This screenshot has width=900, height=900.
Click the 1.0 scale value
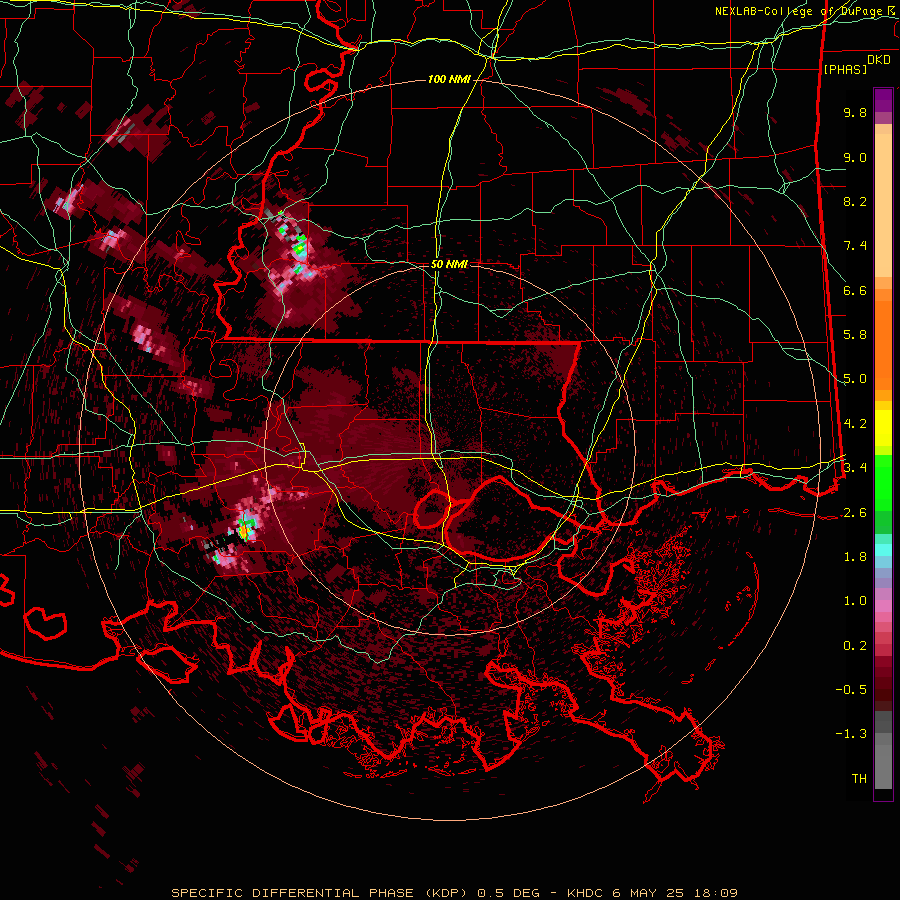click(x=855, y=601)
